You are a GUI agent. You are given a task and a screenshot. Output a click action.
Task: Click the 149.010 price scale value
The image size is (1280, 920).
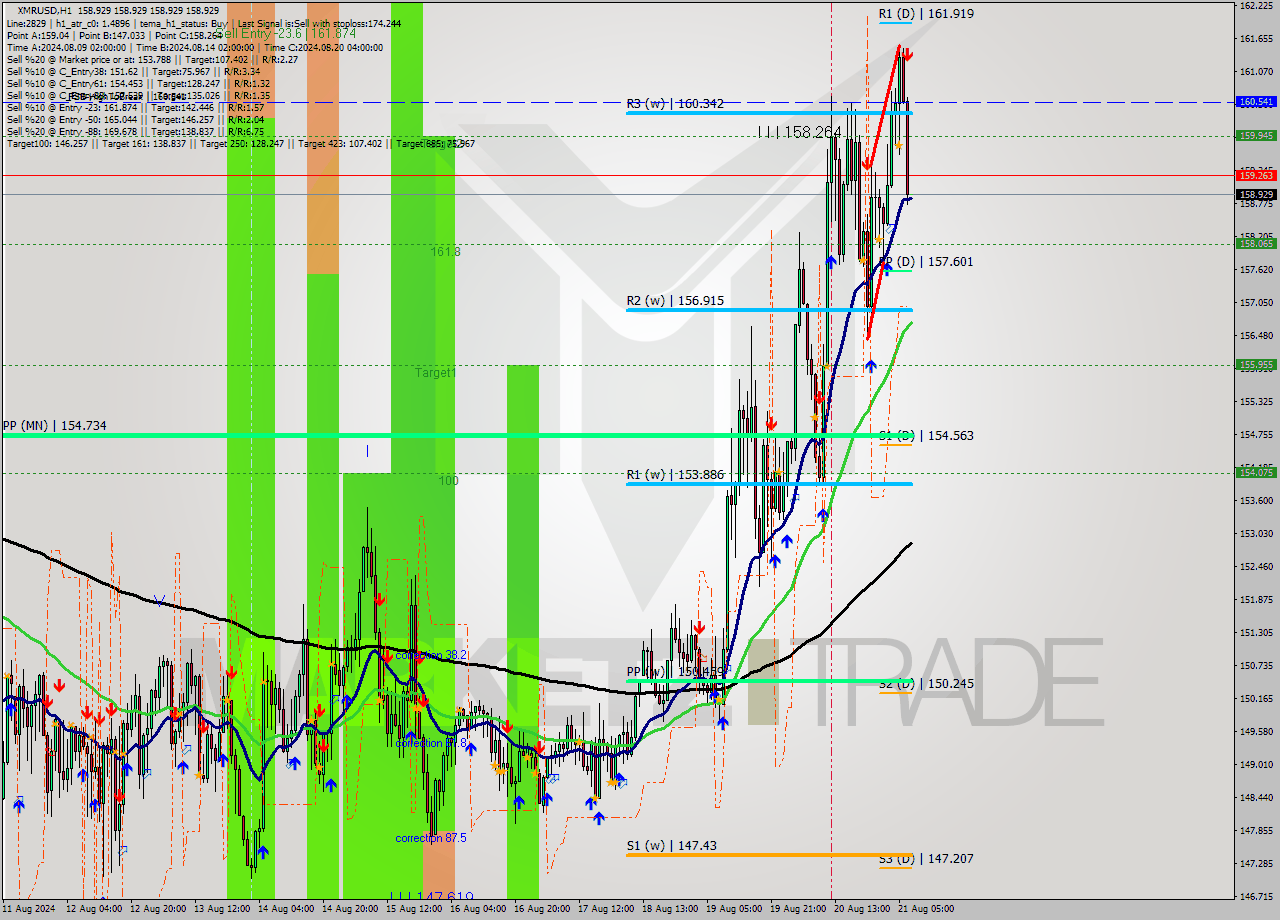click(1256, 765)
